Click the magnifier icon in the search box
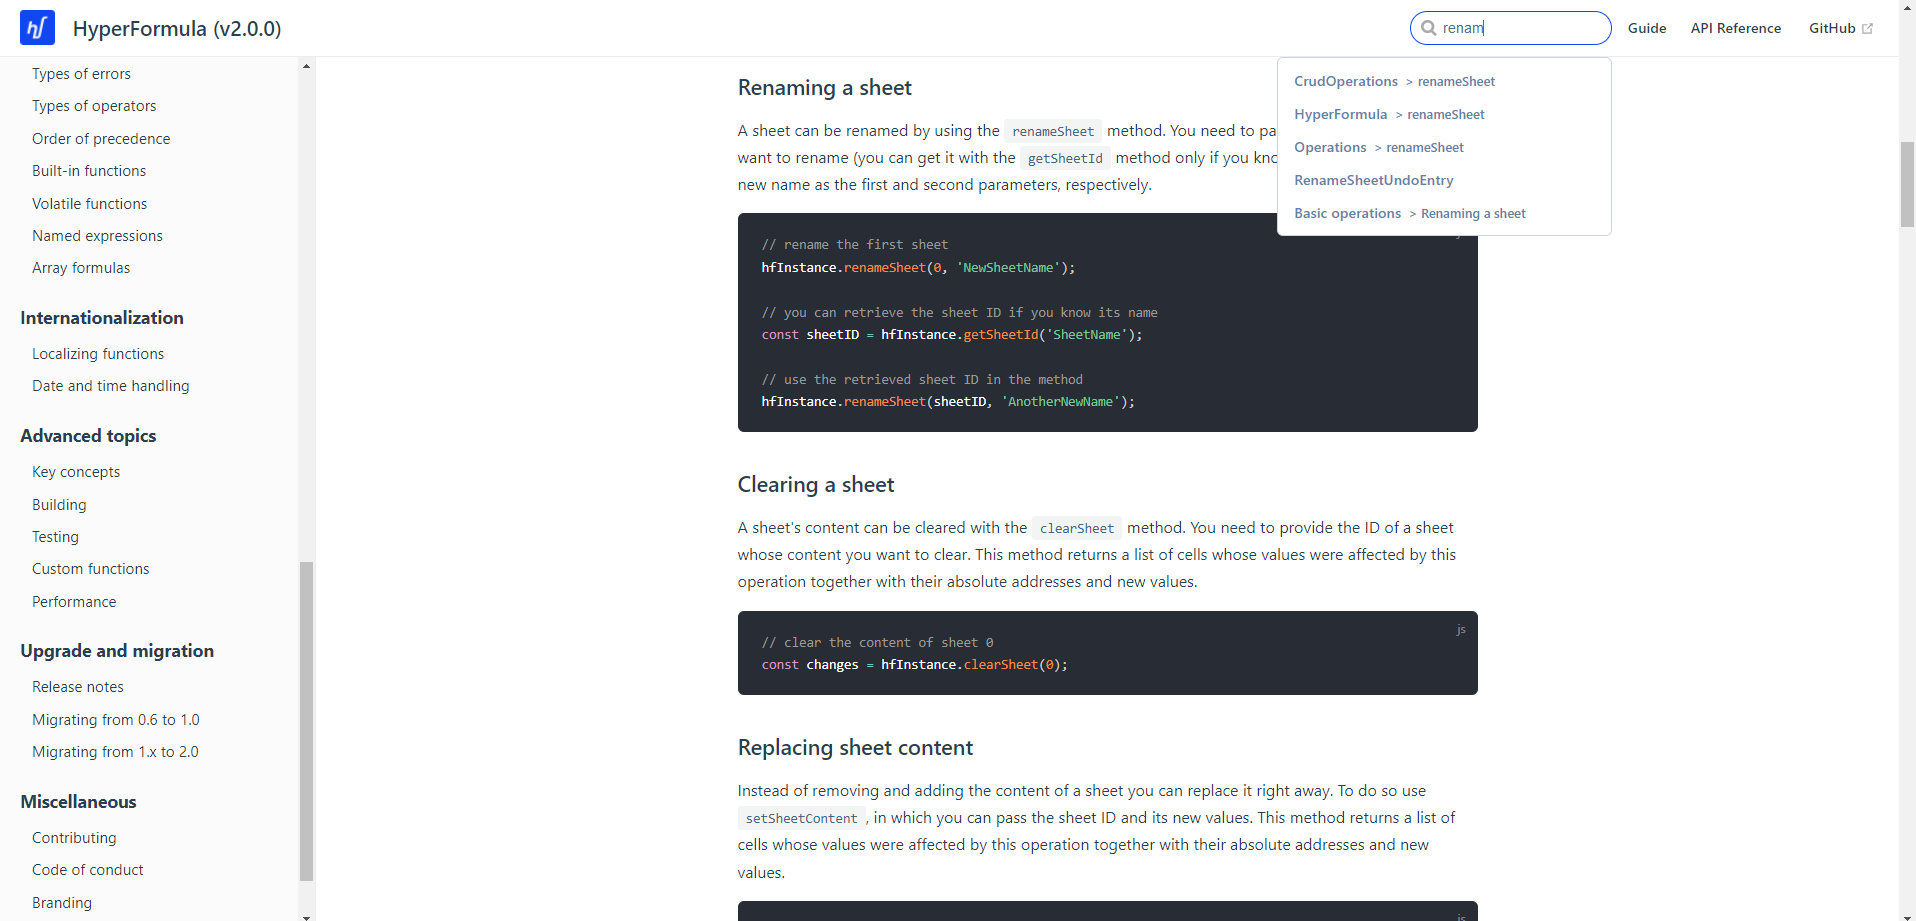Image resolution: width=1916 pixels, height=921 pixels. pyautogui.click(x=1429, y=28)
